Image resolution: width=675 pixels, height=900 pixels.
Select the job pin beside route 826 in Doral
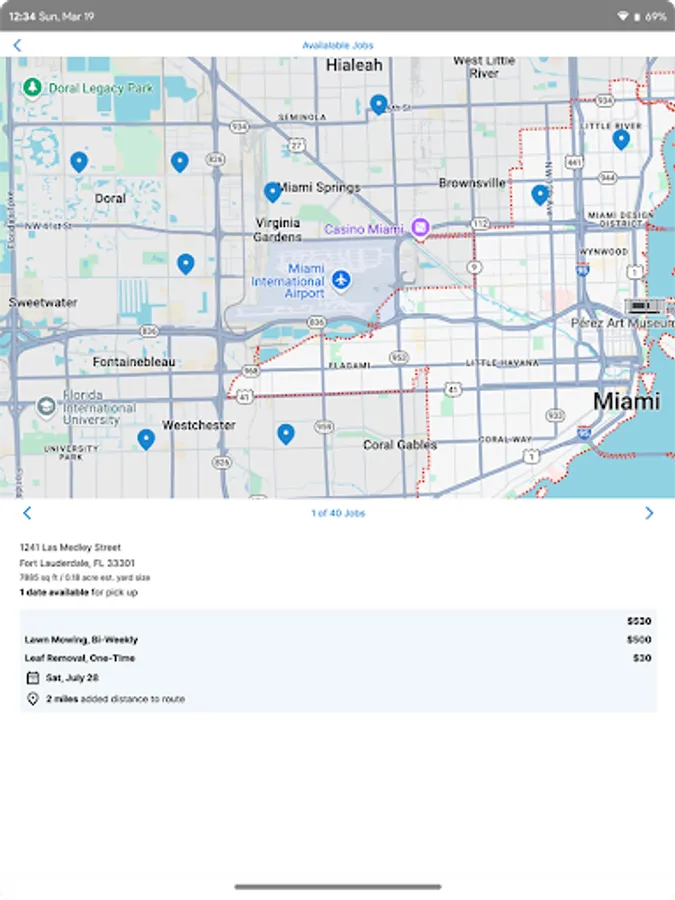pyautogui.click(x=180, y=162)
